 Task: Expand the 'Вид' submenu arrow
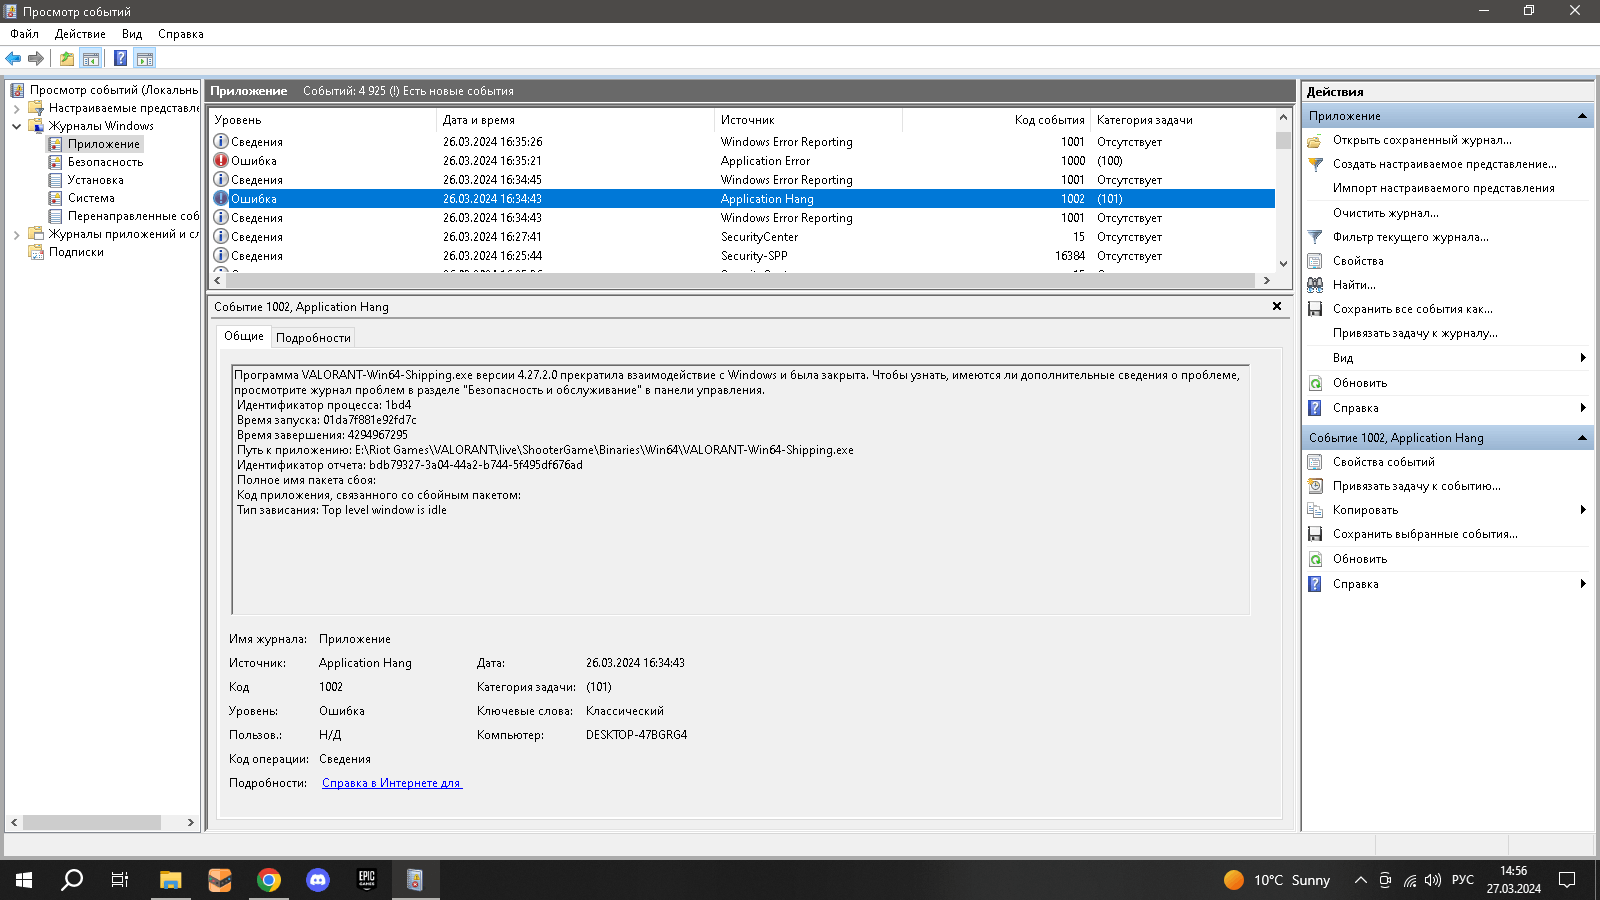(1583, 358)
